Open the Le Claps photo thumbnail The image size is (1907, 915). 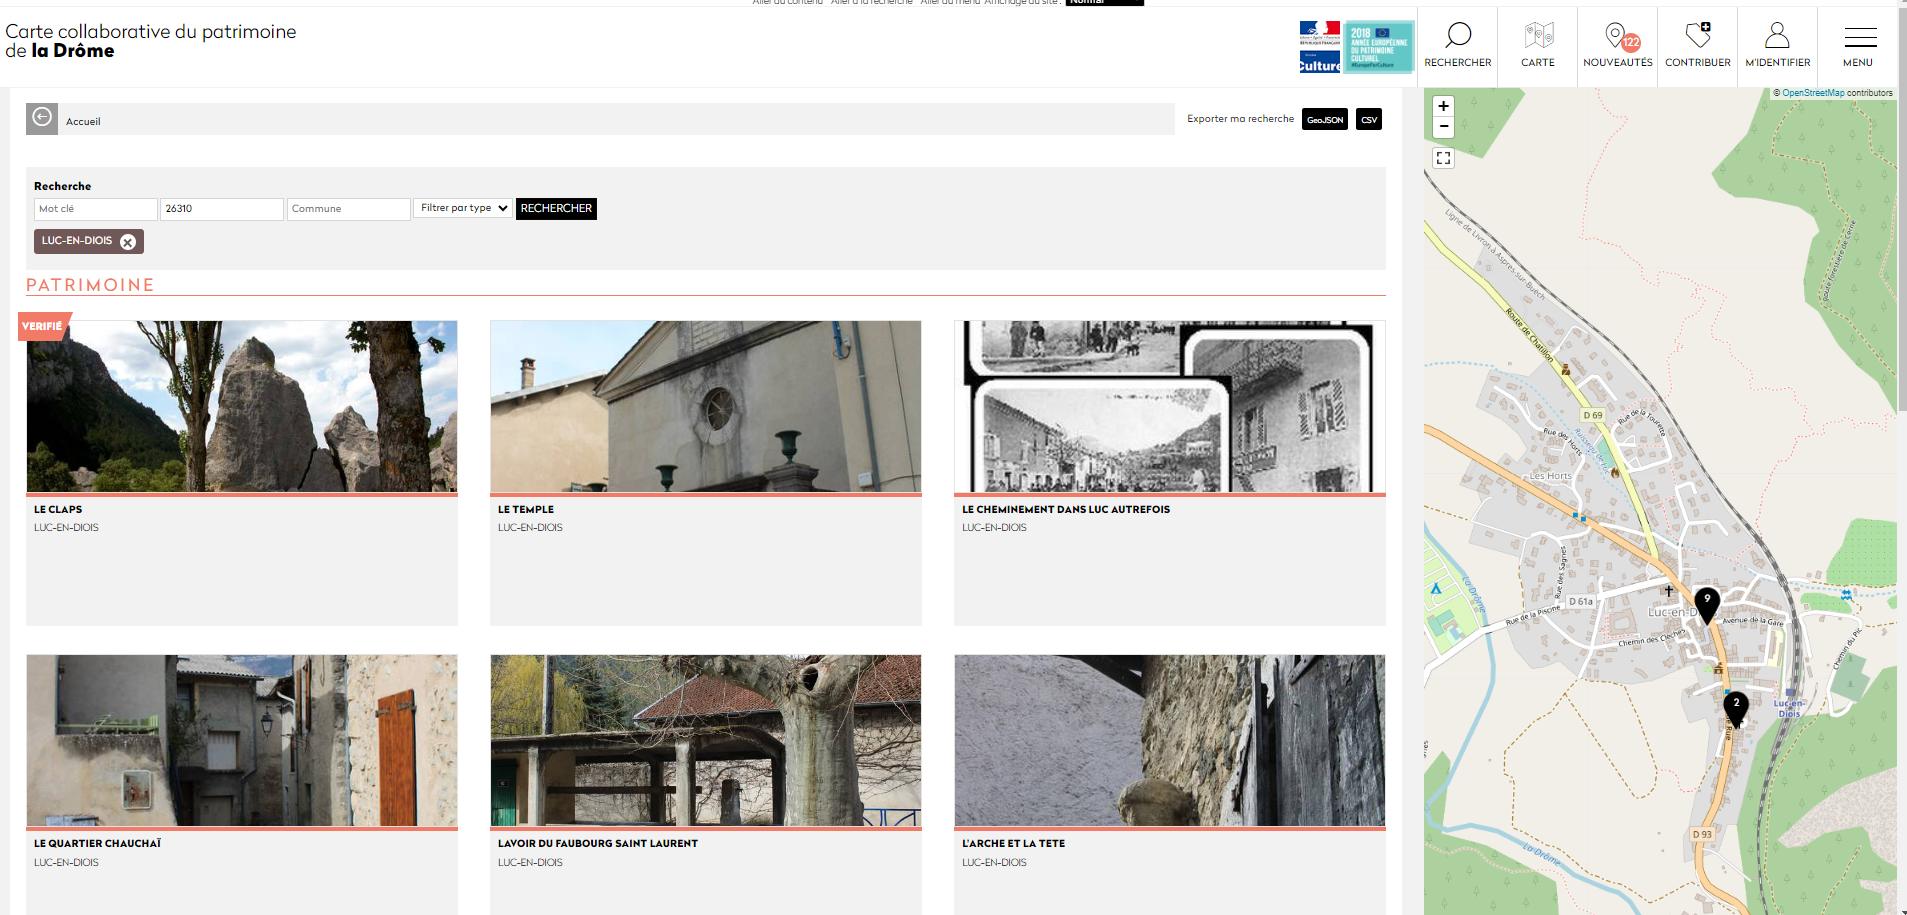242,406
